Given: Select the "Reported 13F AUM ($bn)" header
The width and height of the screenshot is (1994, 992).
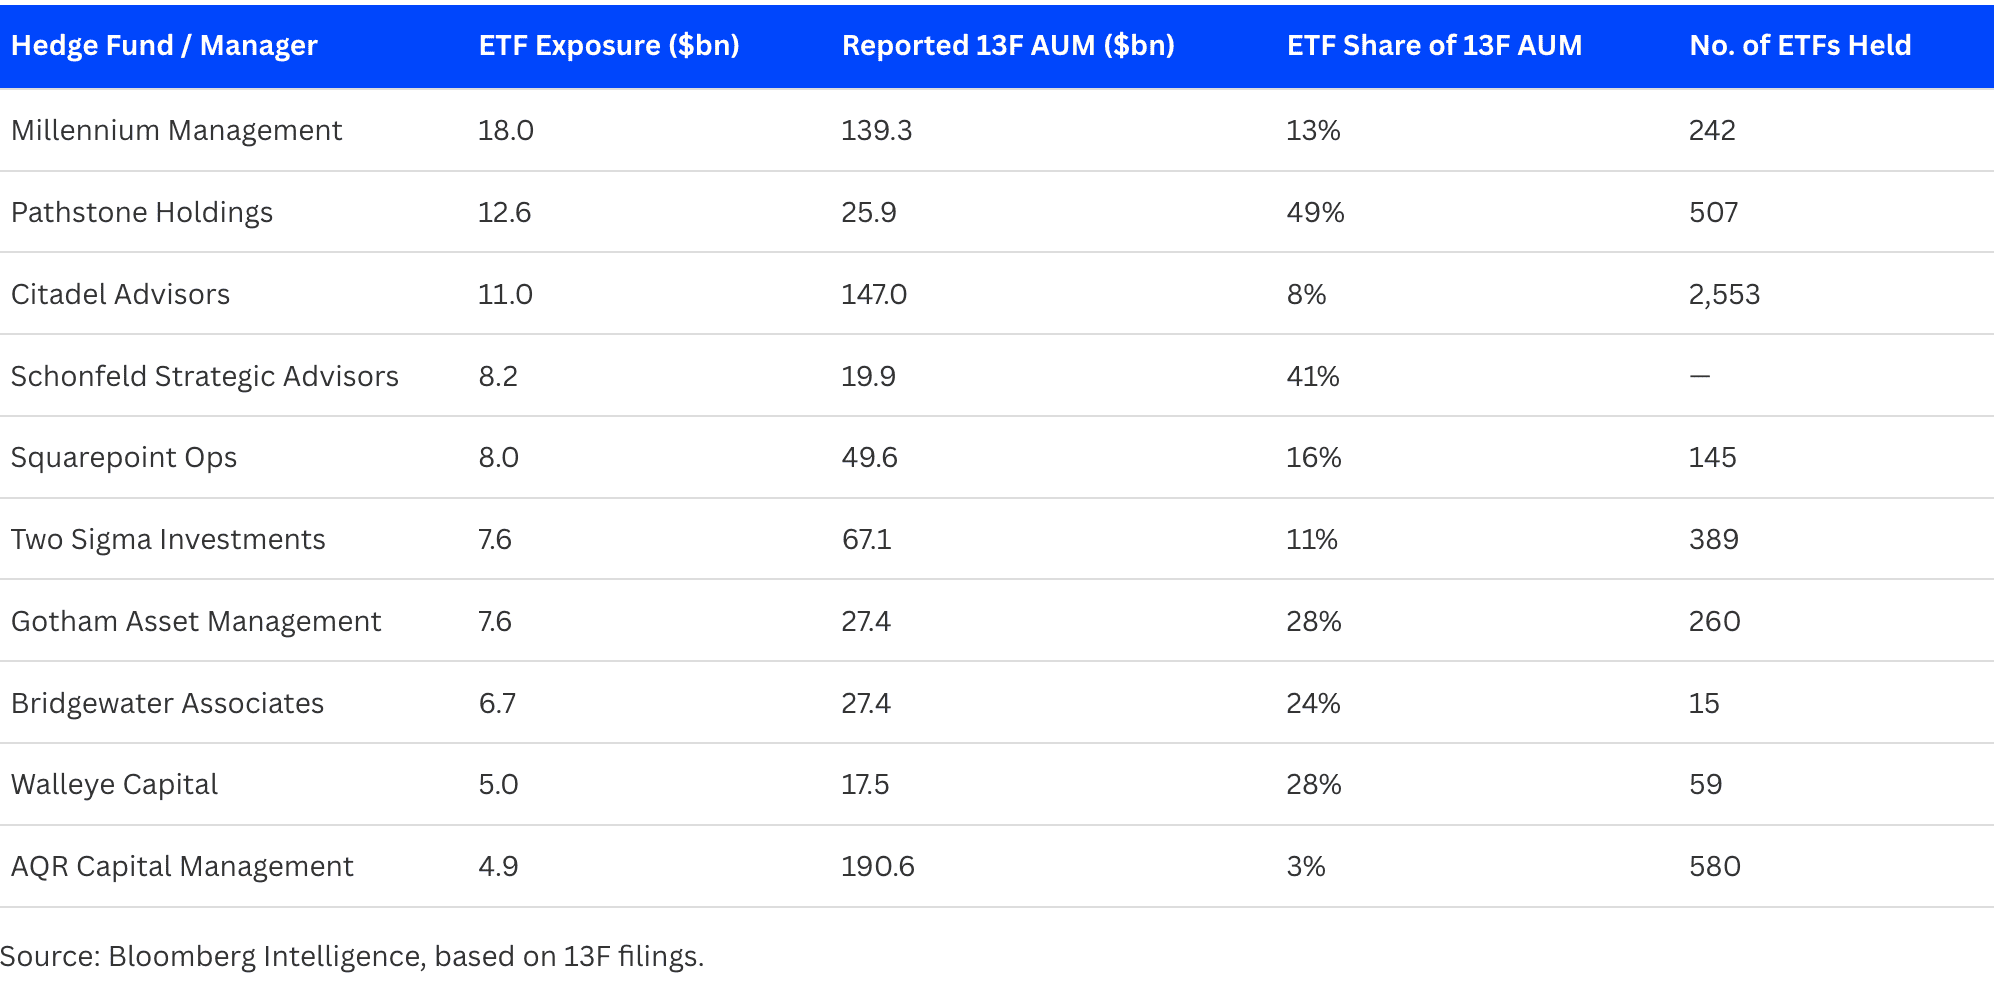Looking at the screenshot, I should click(1008, 46).
